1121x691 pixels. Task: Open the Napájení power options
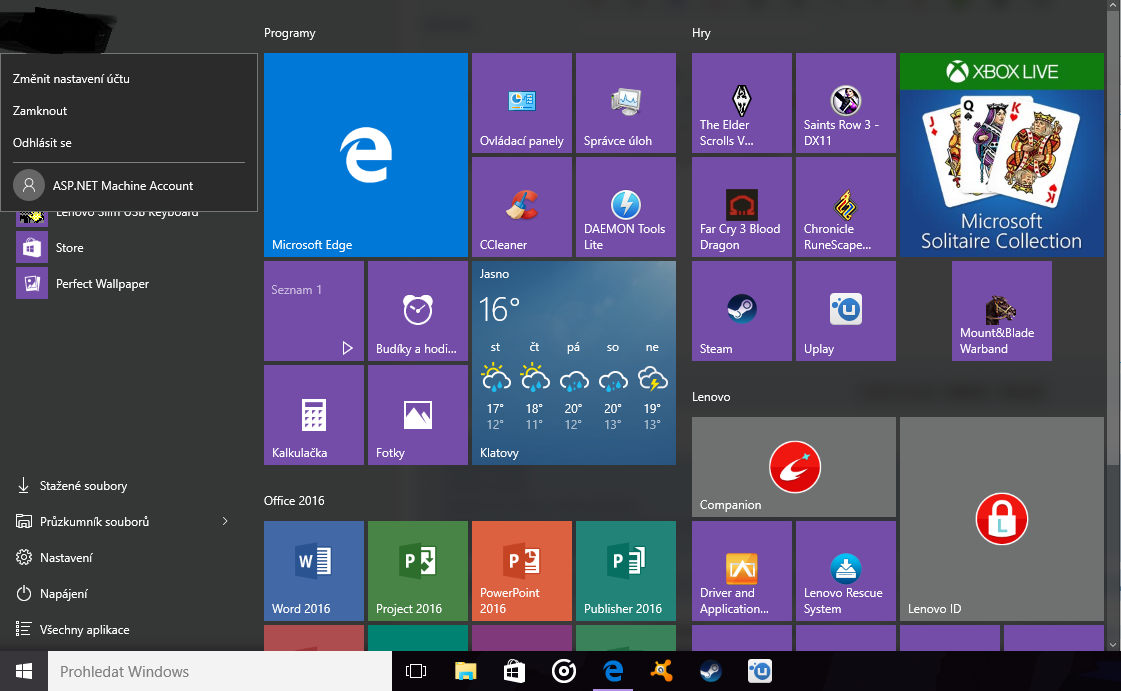click(x=66, y=594)
